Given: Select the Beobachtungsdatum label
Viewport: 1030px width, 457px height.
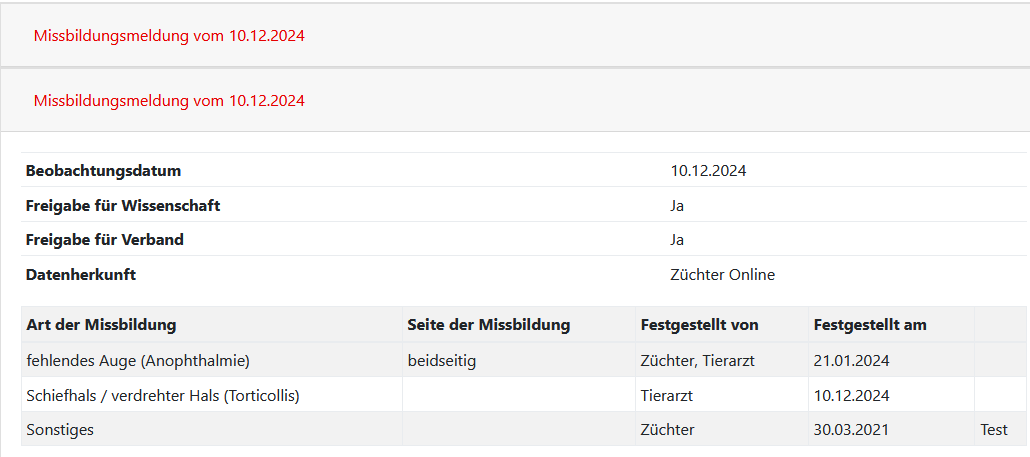Looking at the screenshot, I should tap(103, 171).
